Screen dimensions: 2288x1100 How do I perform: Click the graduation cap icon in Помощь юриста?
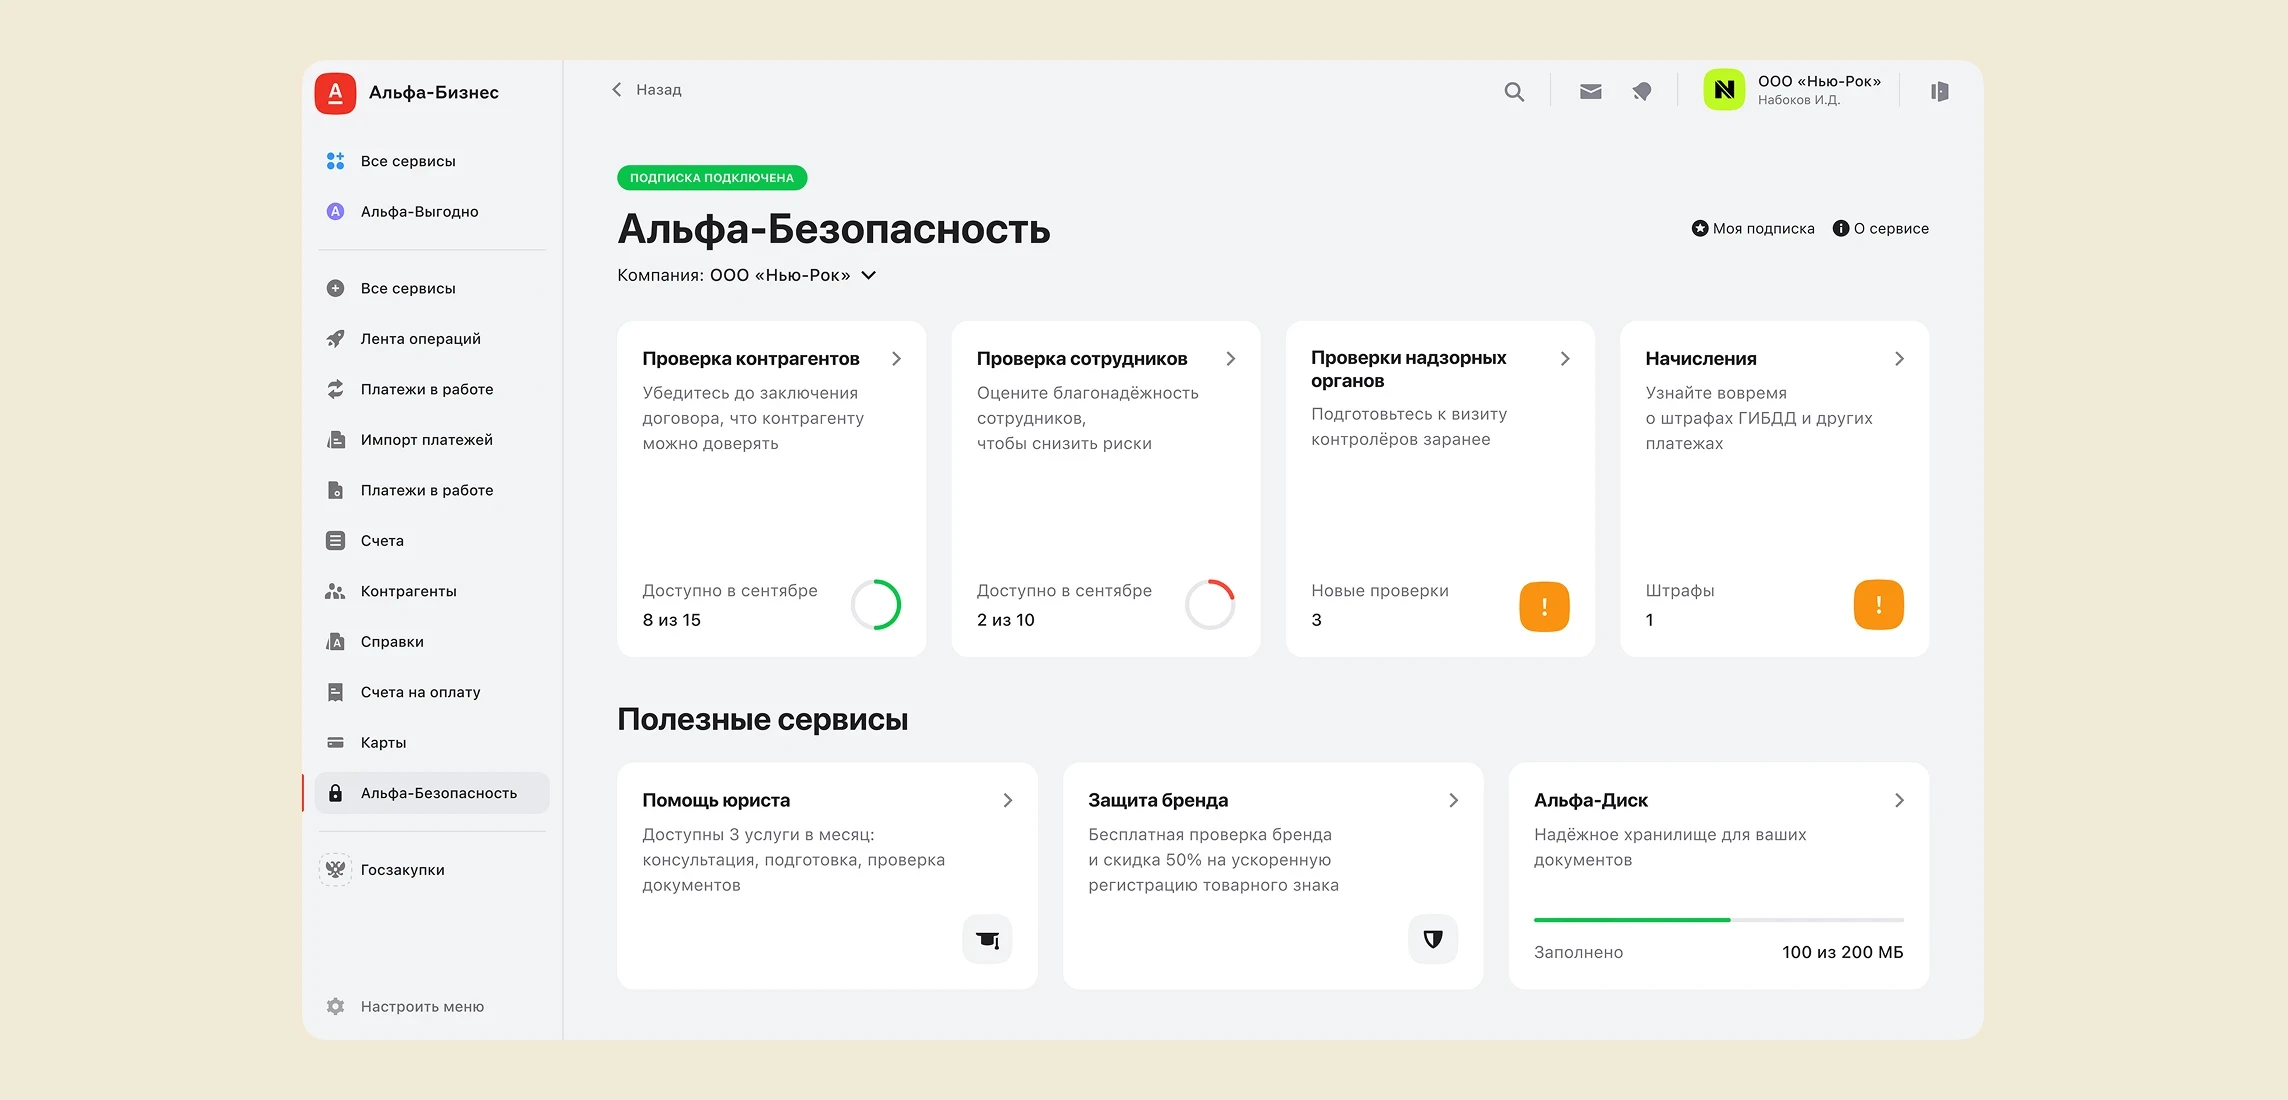coord(987,939)
